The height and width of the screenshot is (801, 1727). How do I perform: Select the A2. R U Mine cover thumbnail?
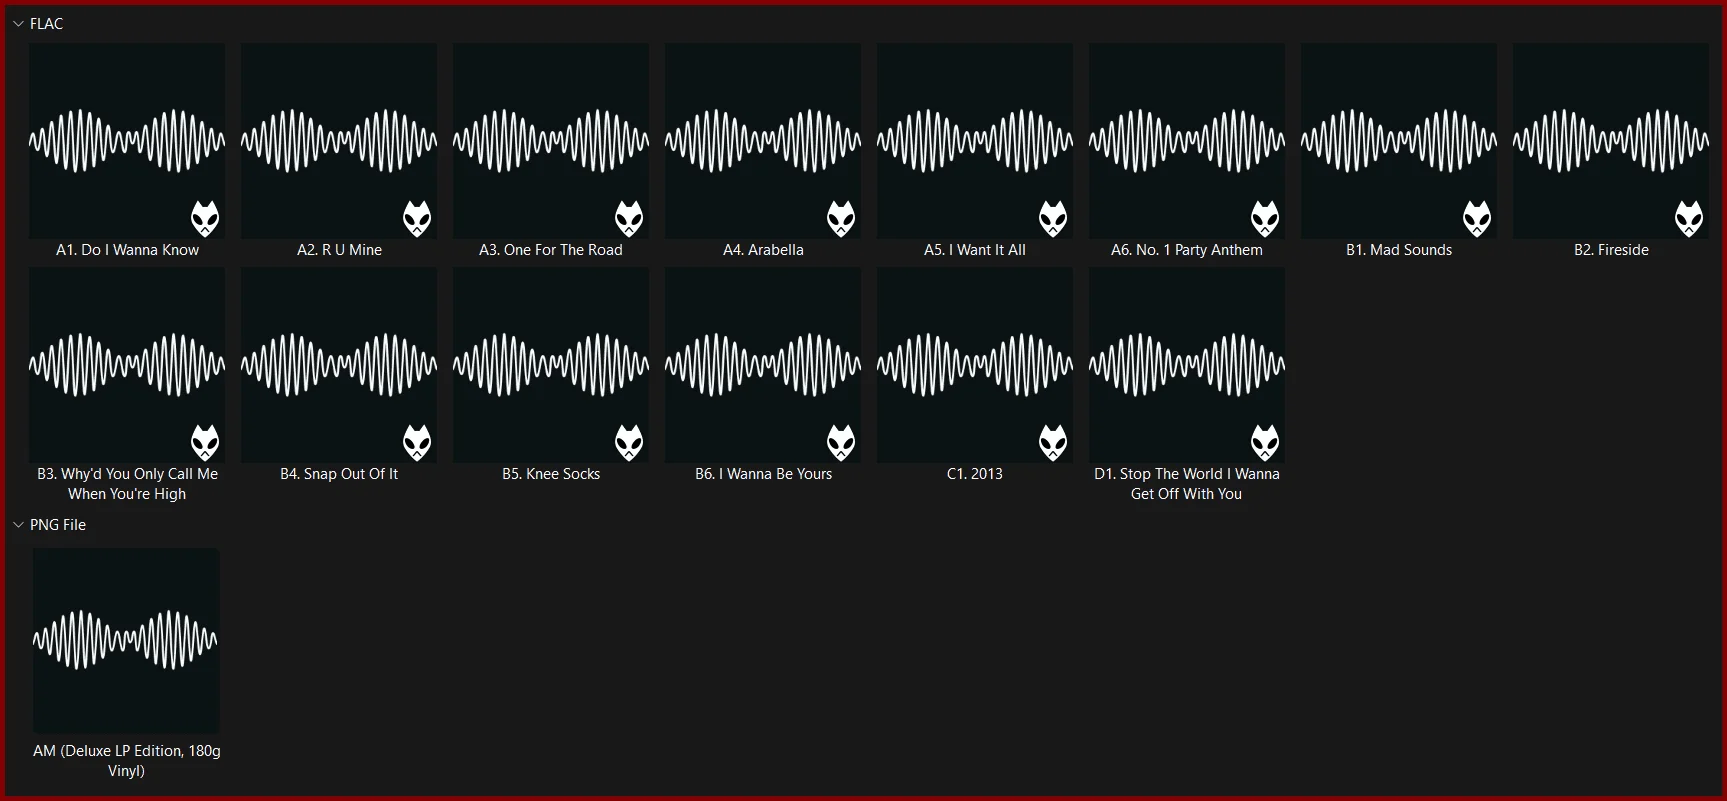tap(339, 141)
